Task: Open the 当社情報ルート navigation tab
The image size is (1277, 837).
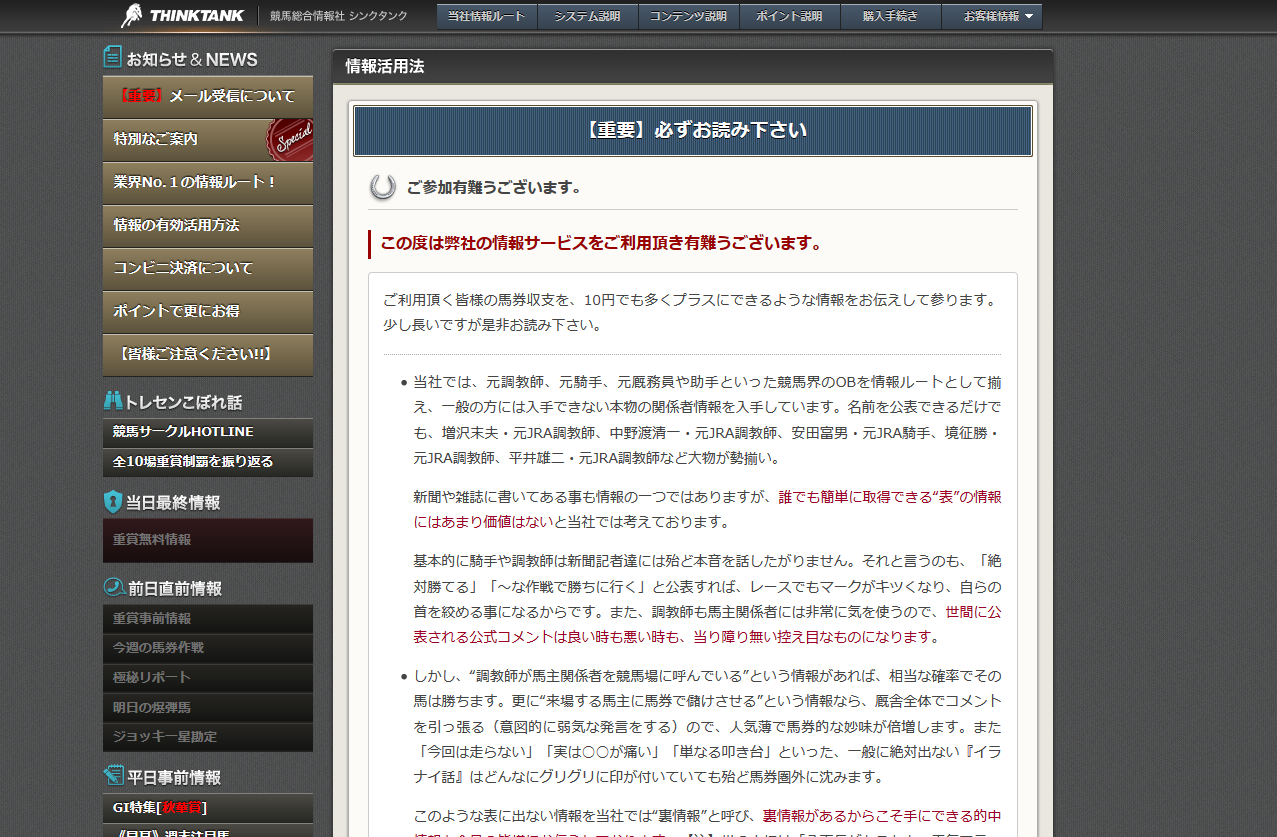Action: pyautogui.click(x=487, y=17)
